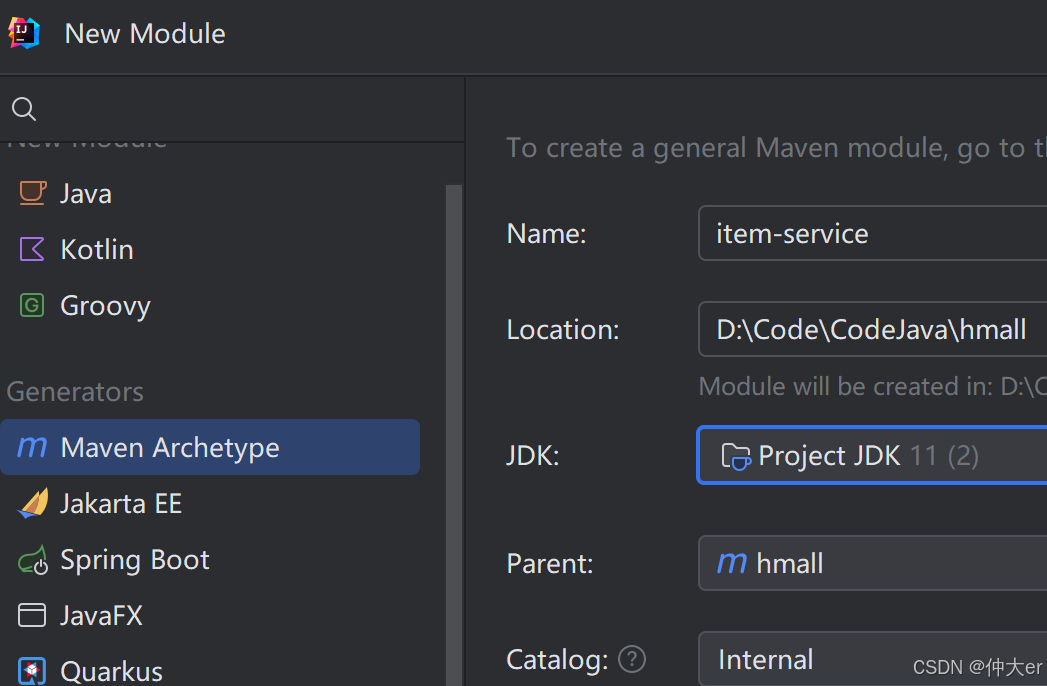Open the Project JDK dropdown
Screen dimensions: 1047x686
click(873, 455)
